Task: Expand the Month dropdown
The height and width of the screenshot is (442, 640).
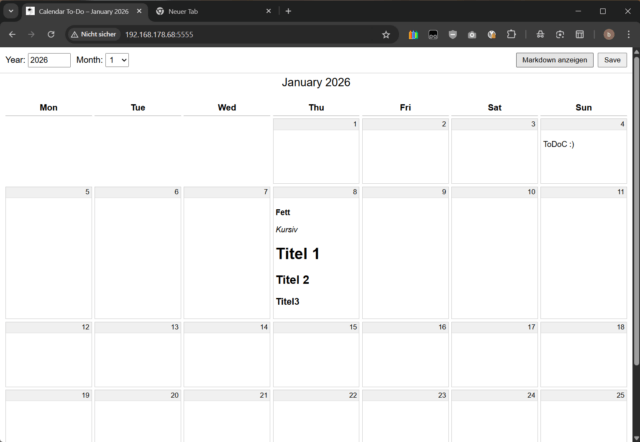Action: 117,60
